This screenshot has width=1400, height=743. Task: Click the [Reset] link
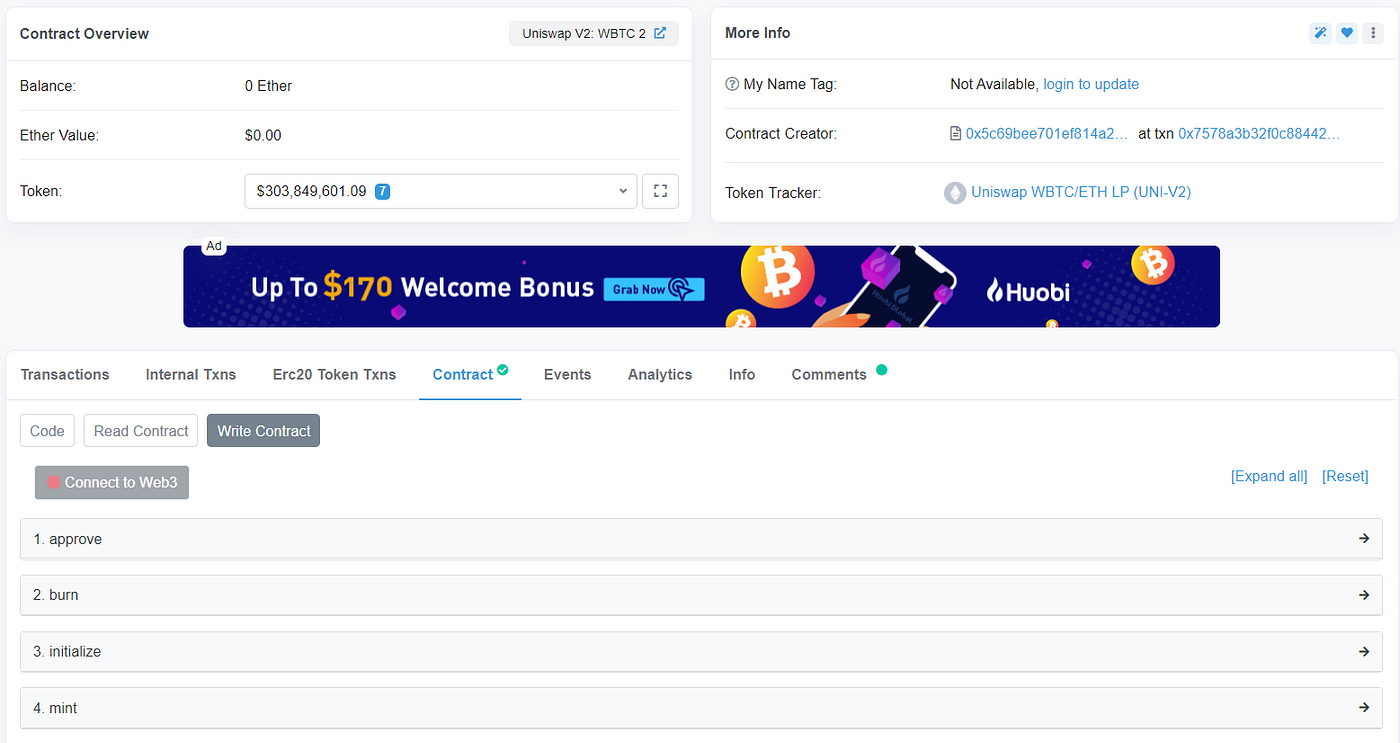(1345, 476)
